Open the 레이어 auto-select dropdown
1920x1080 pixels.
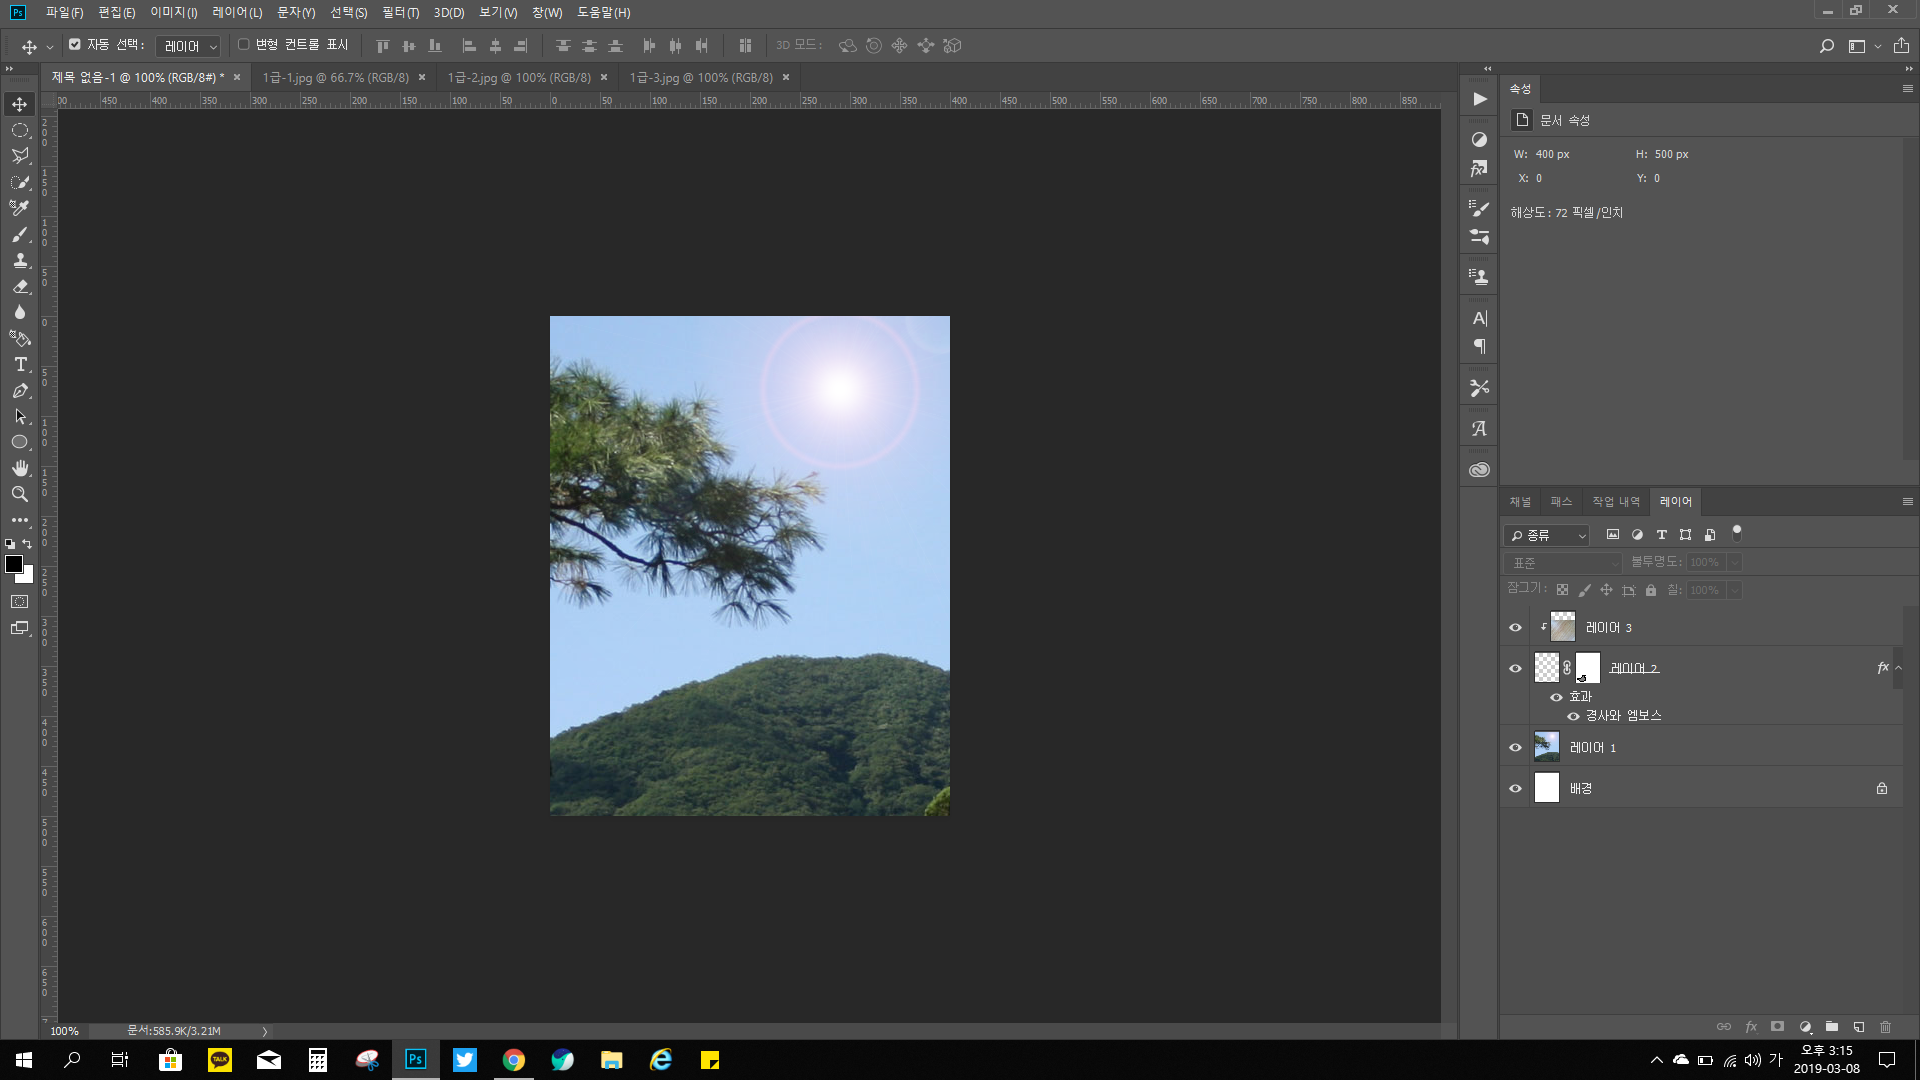pyautogui.click(x=190, y=46)
